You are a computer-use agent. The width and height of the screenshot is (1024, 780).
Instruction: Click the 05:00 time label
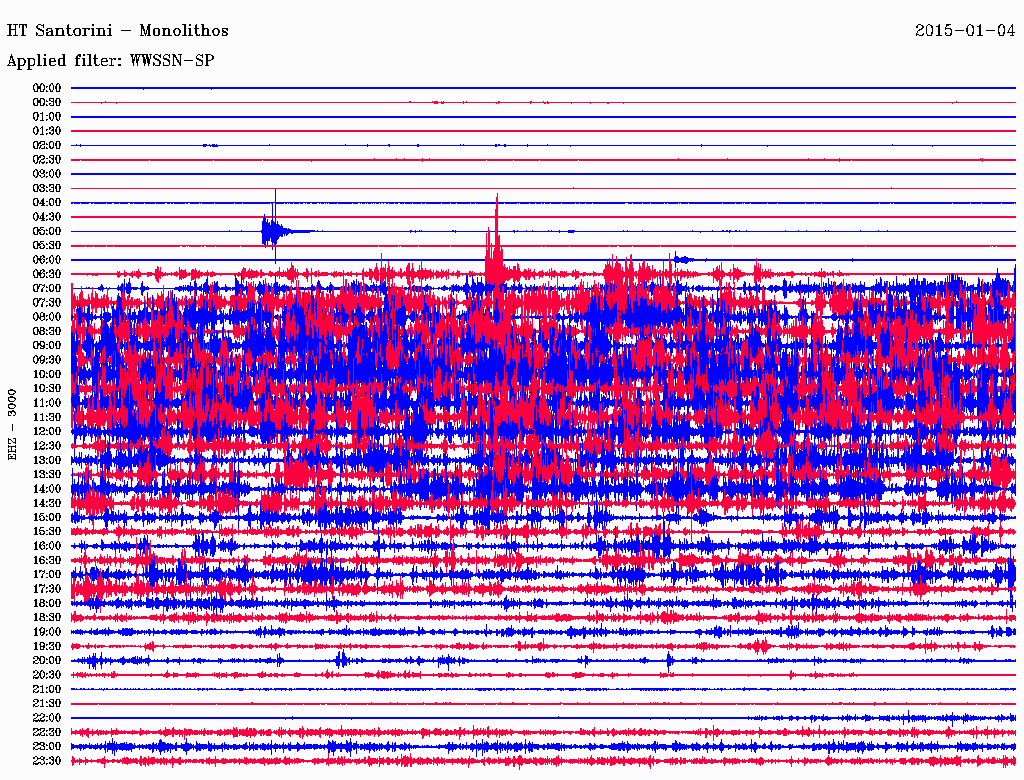click(46, 231)
